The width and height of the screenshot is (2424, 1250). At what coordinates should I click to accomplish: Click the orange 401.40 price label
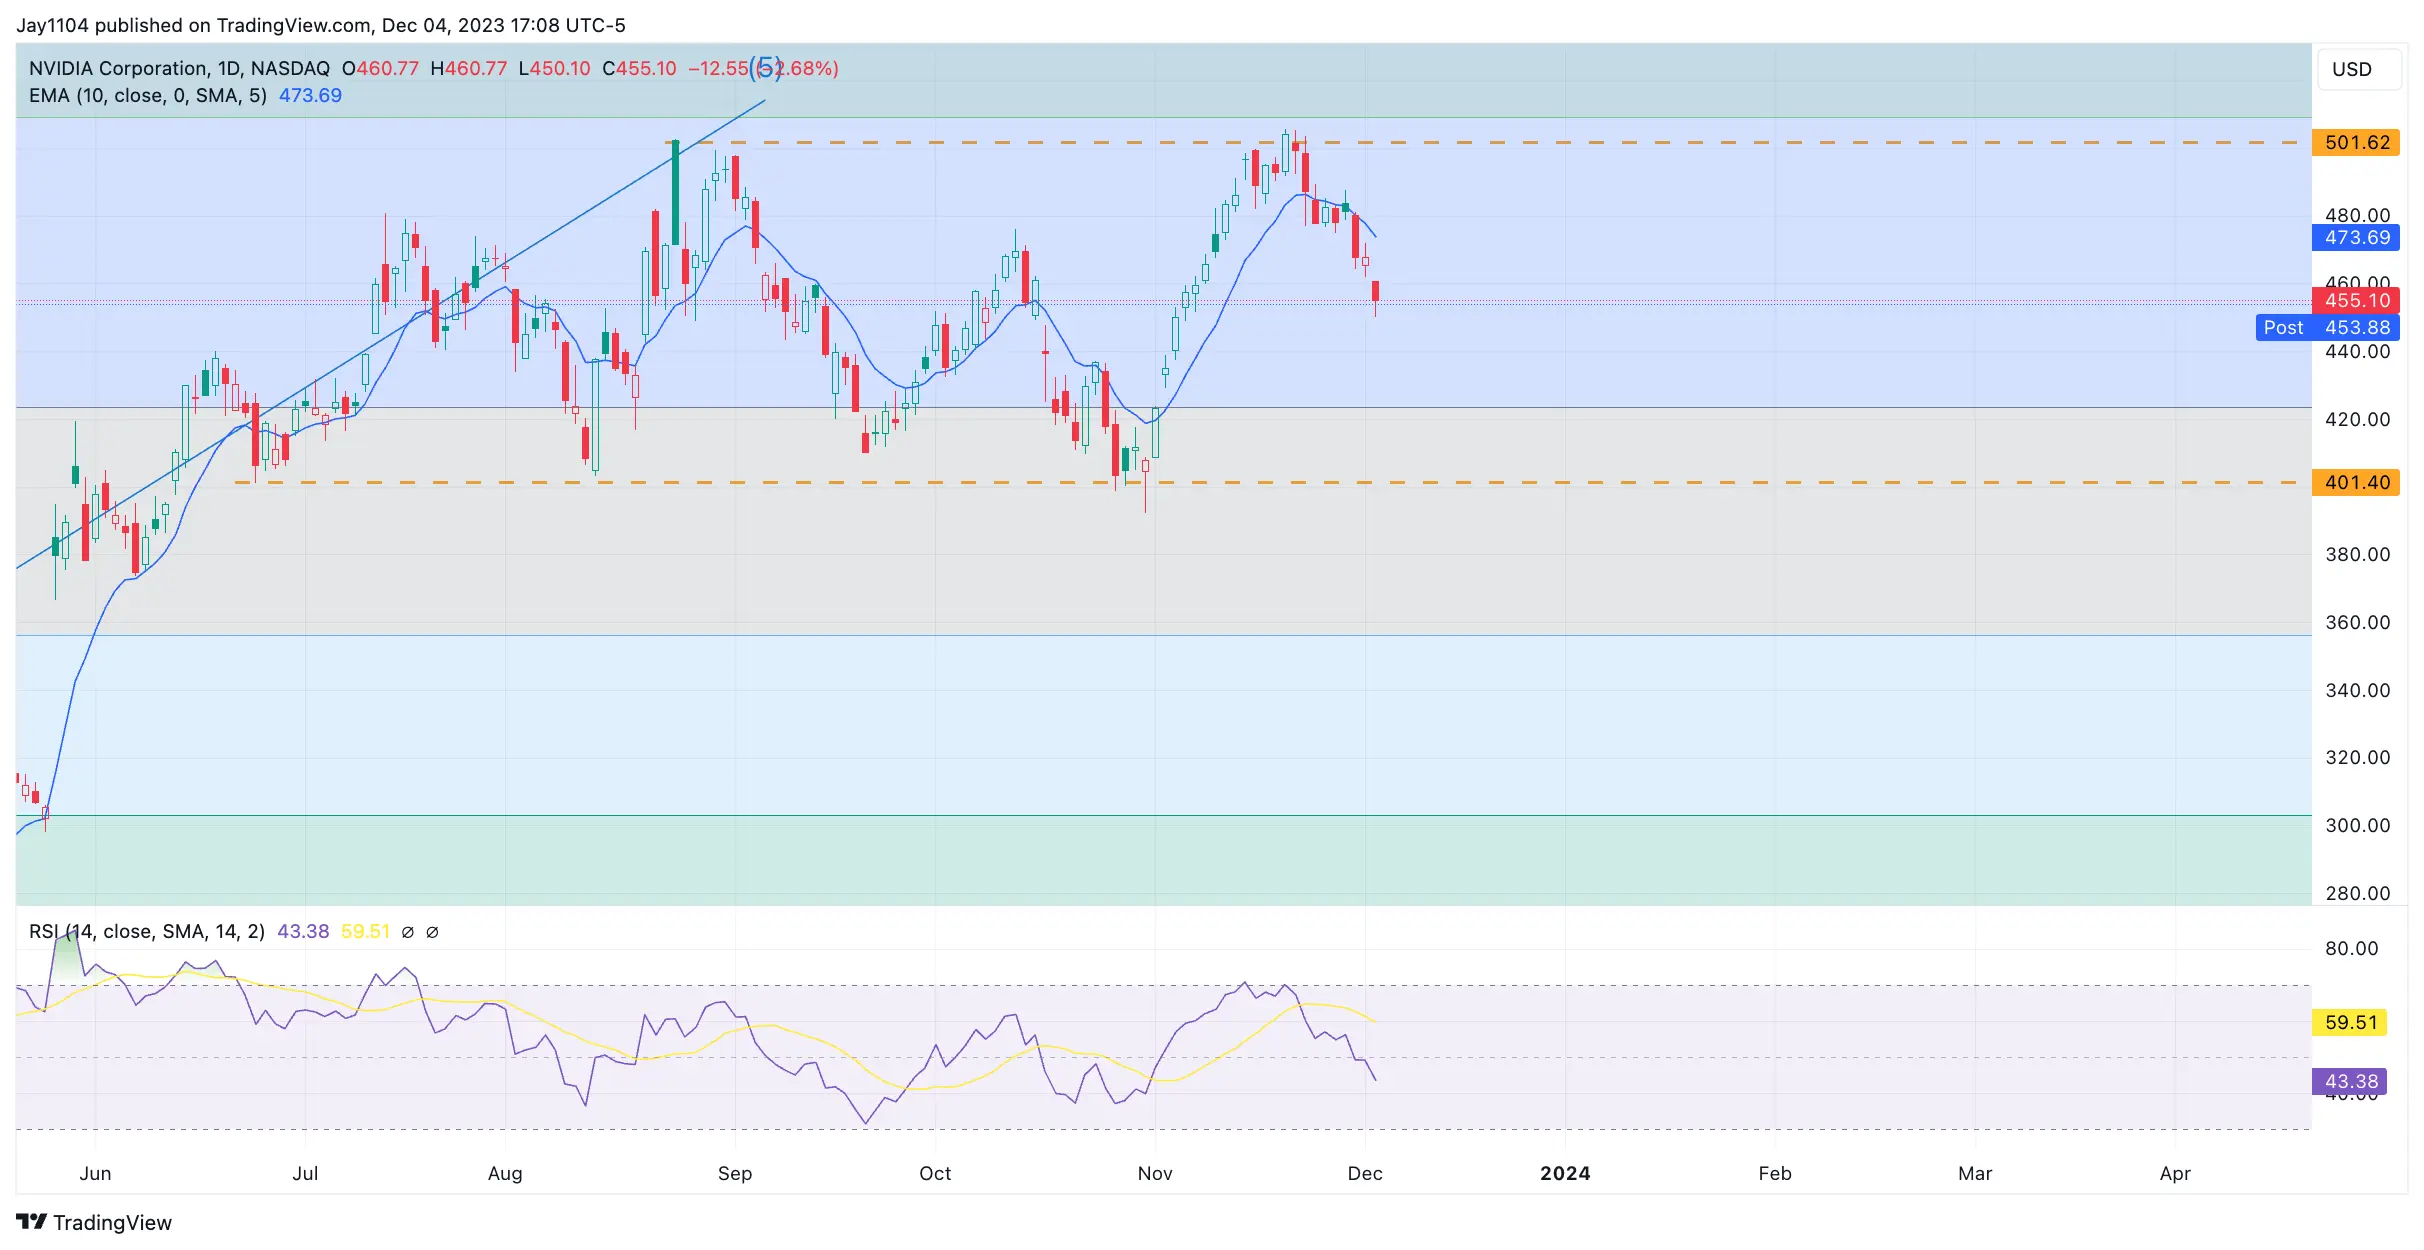pyautogui.click(x=2356, y=482)
